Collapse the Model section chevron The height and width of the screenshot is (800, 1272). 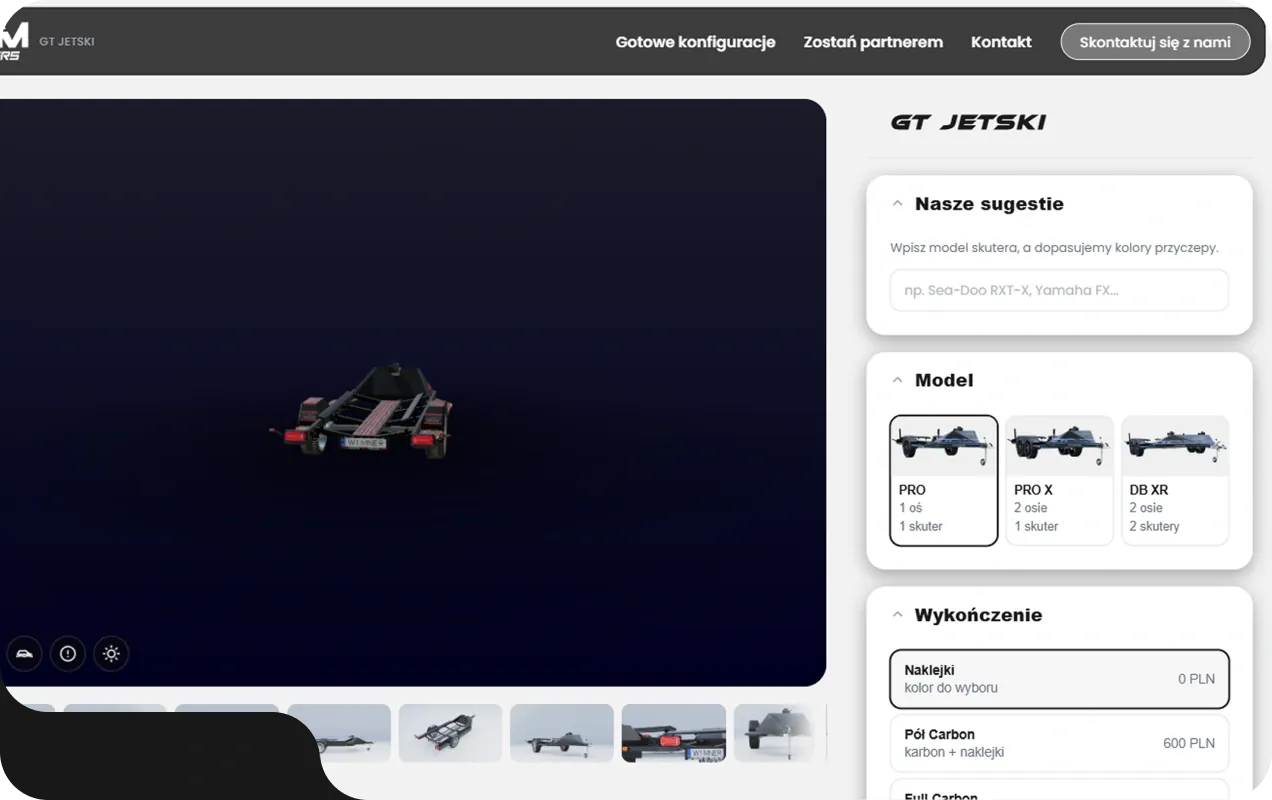click(x=897, y=380)
